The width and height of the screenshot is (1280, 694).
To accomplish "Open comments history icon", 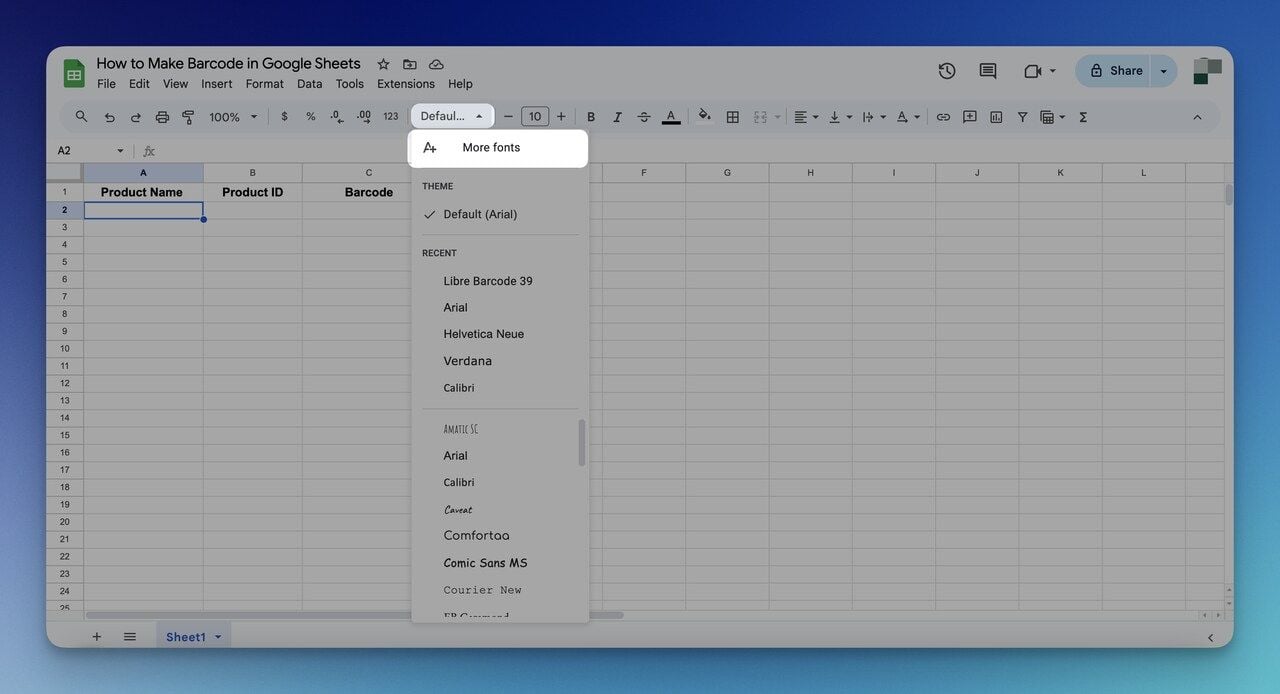I will pyautogui.click(x=988, y=71).
